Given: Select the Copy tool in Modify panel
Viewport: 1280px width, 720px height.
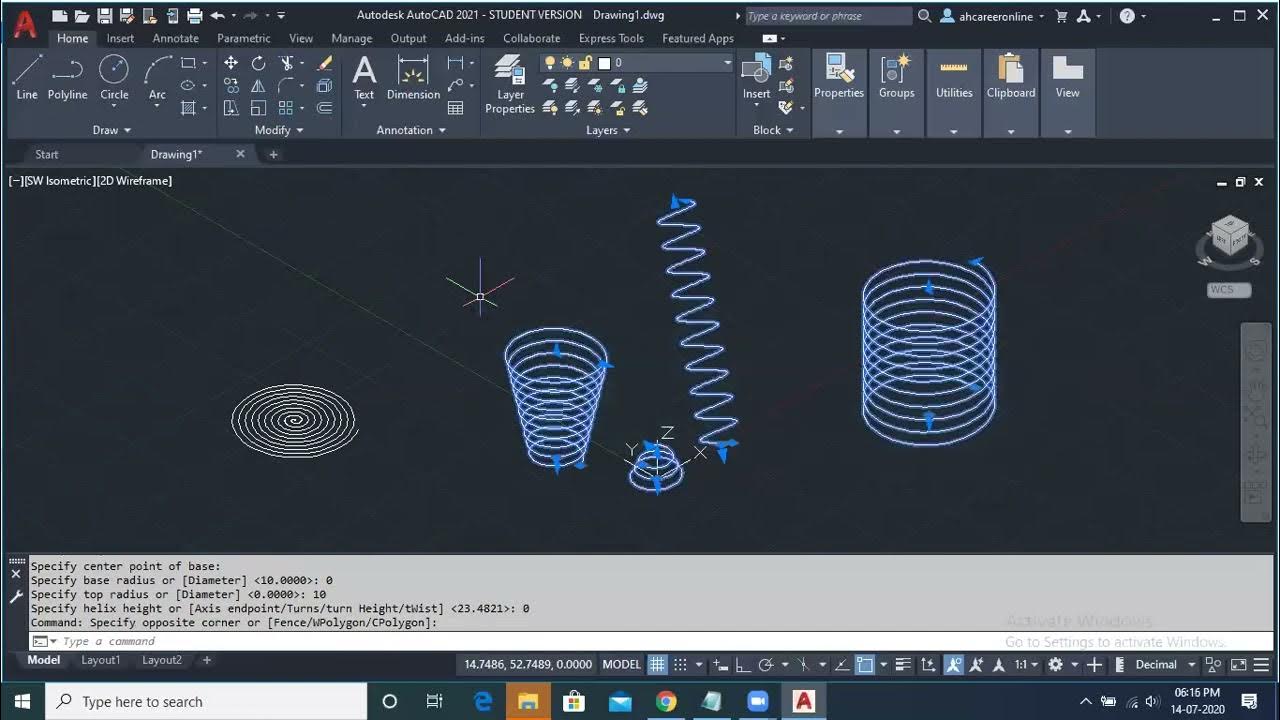Looking at the screenshot, I should pyautogui.click(x=231, y=86).
